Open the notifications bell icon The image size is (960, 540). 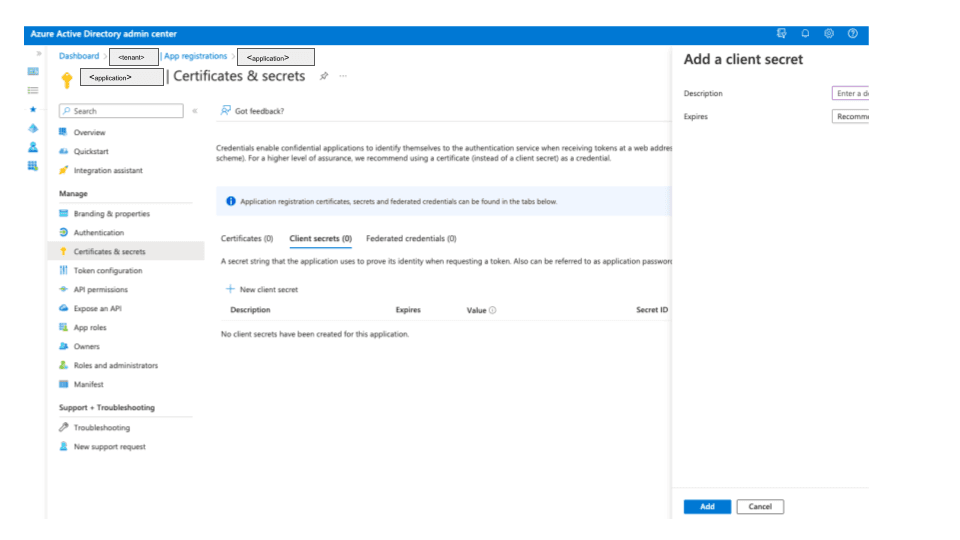click(805, 34)
